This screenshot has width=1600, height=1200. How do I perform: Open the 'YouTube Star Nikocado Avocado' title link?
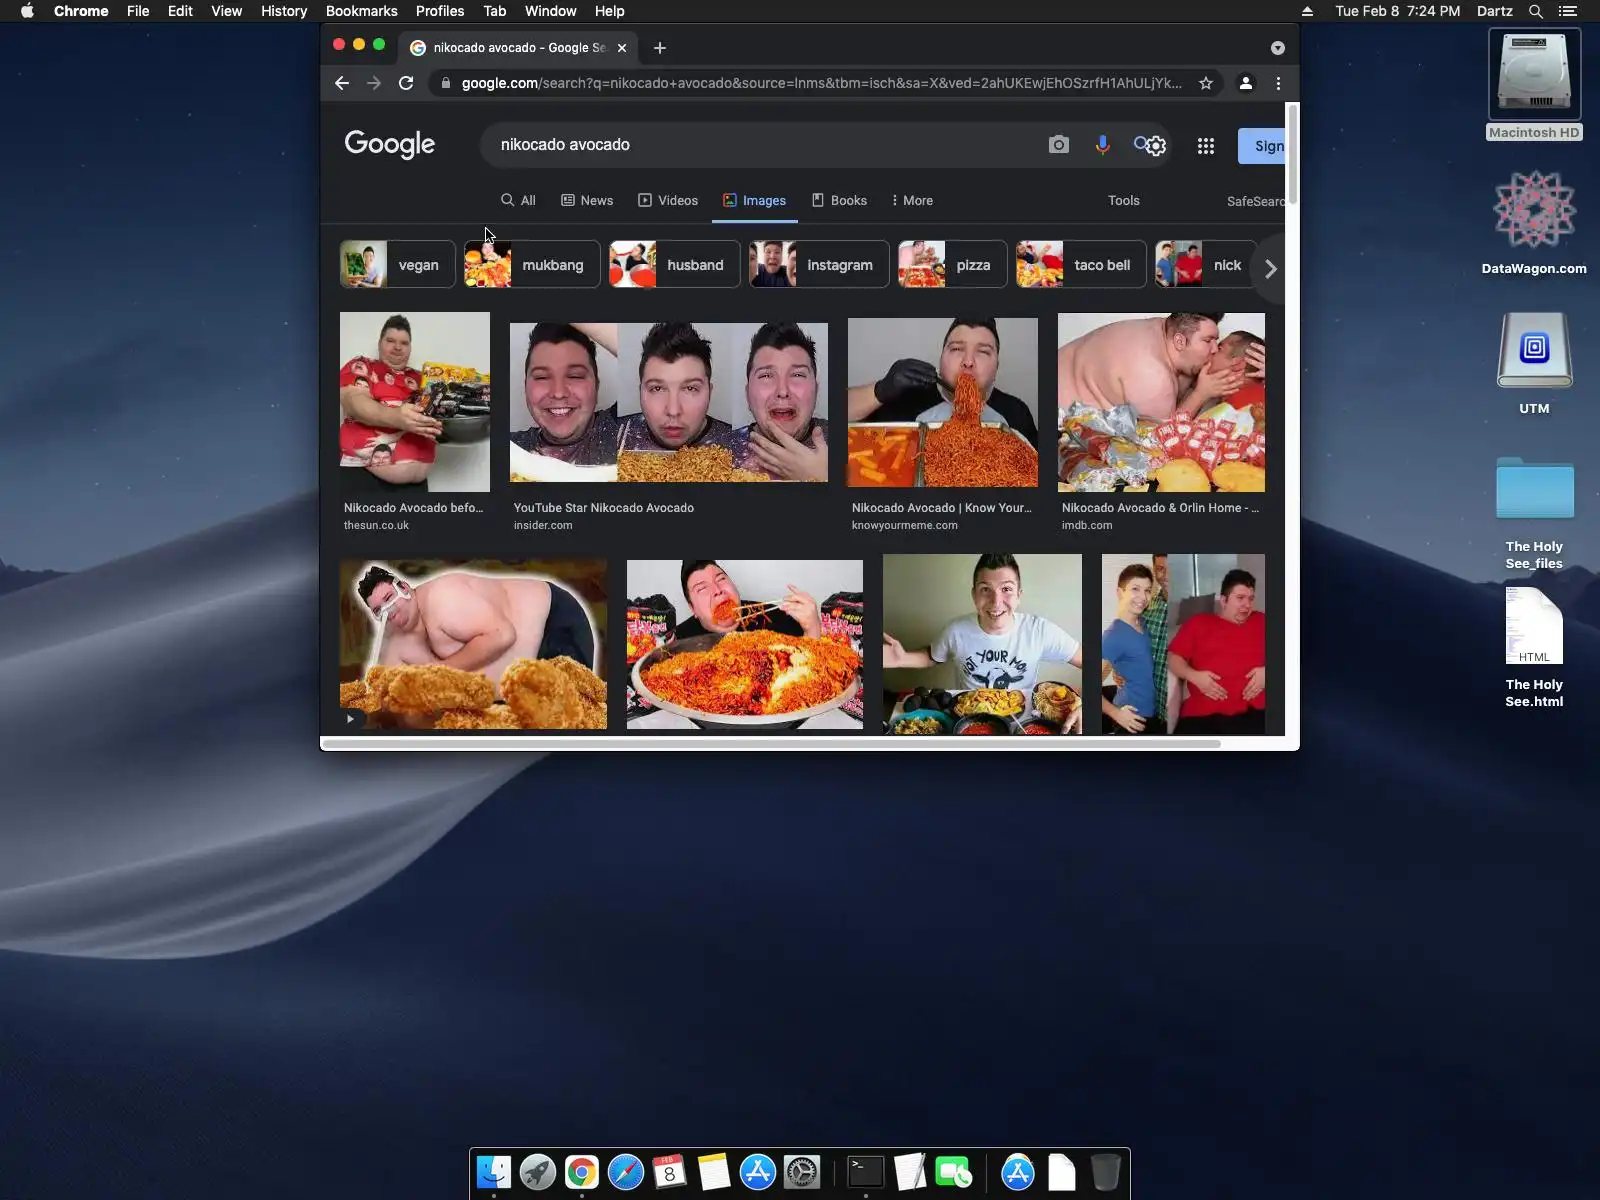click(x=604, y=508)
